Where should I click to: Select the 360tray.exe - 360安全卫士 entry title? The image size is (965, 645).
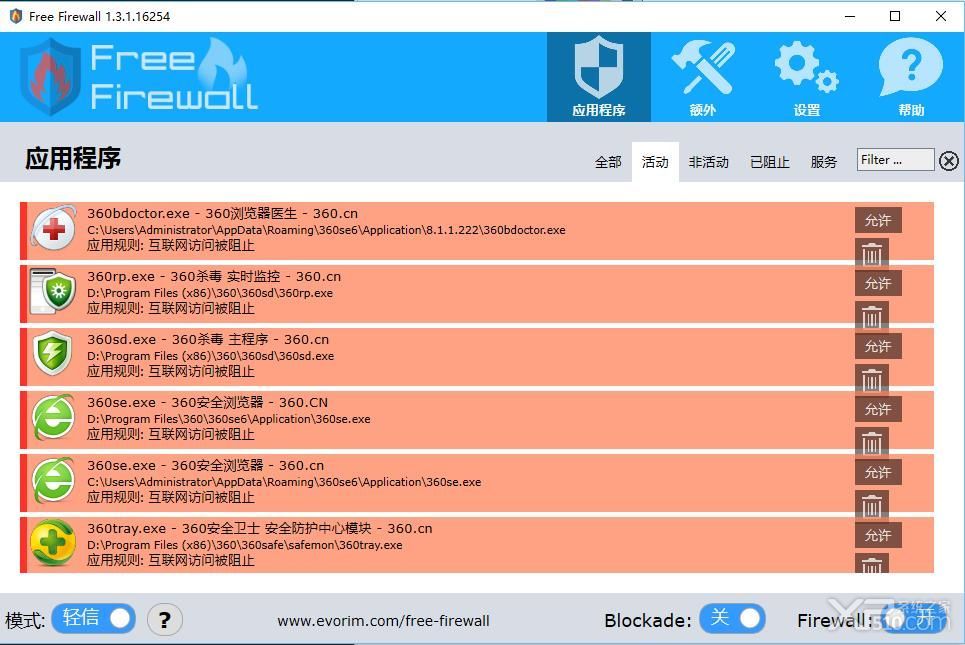point(260,528)
